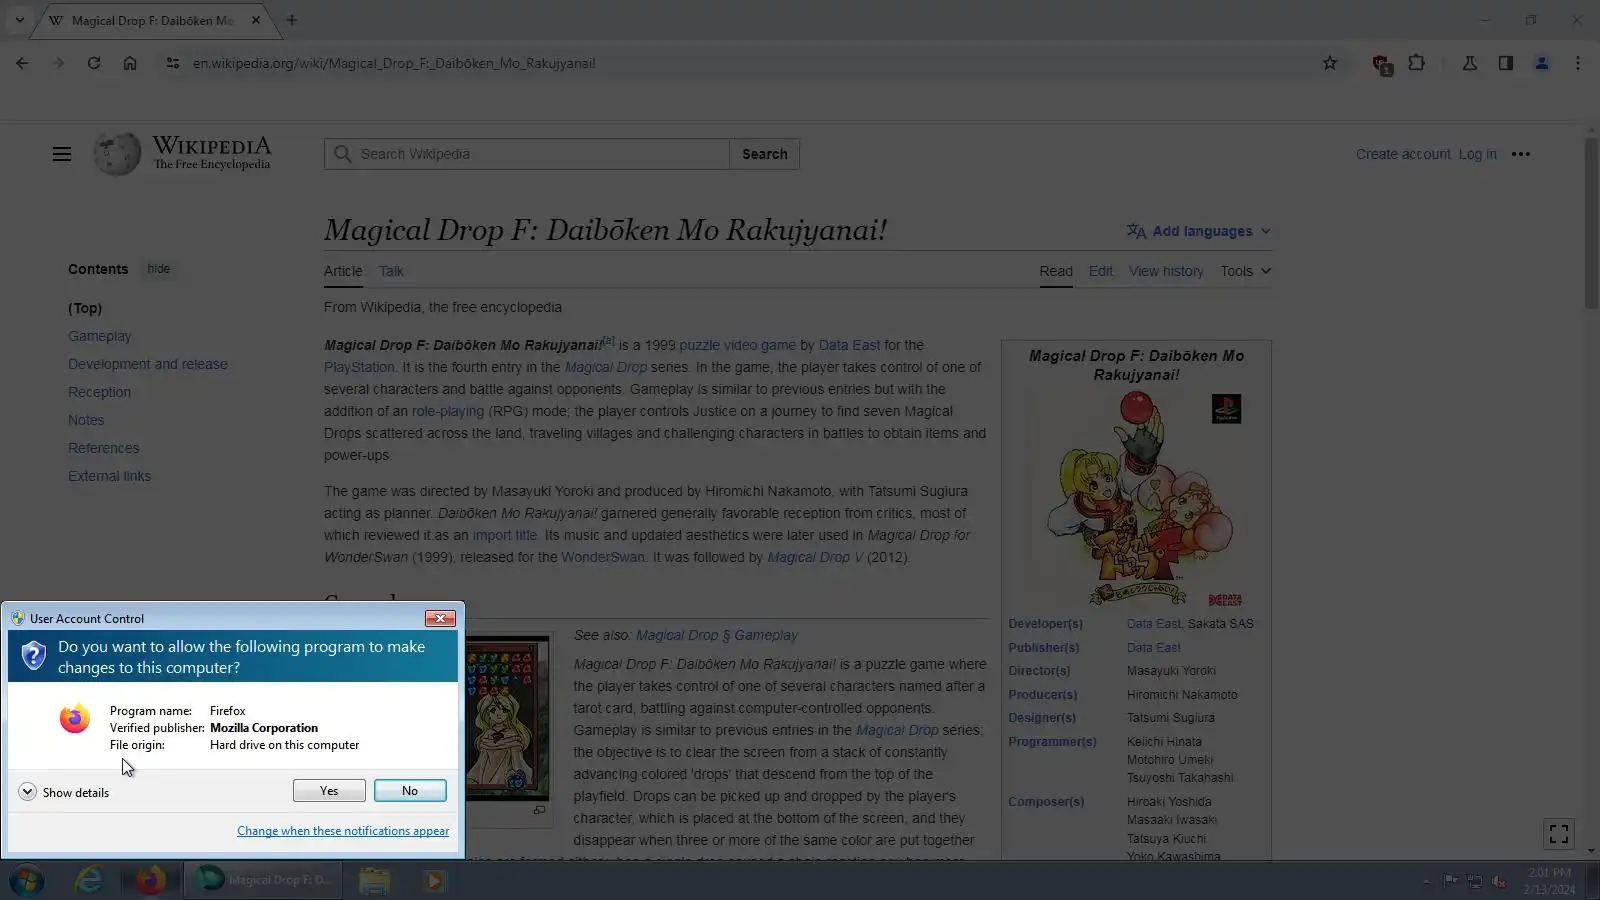The image size is (1600, 900).
Task: Jump to Reception in Contents
Action: [100, 392]
